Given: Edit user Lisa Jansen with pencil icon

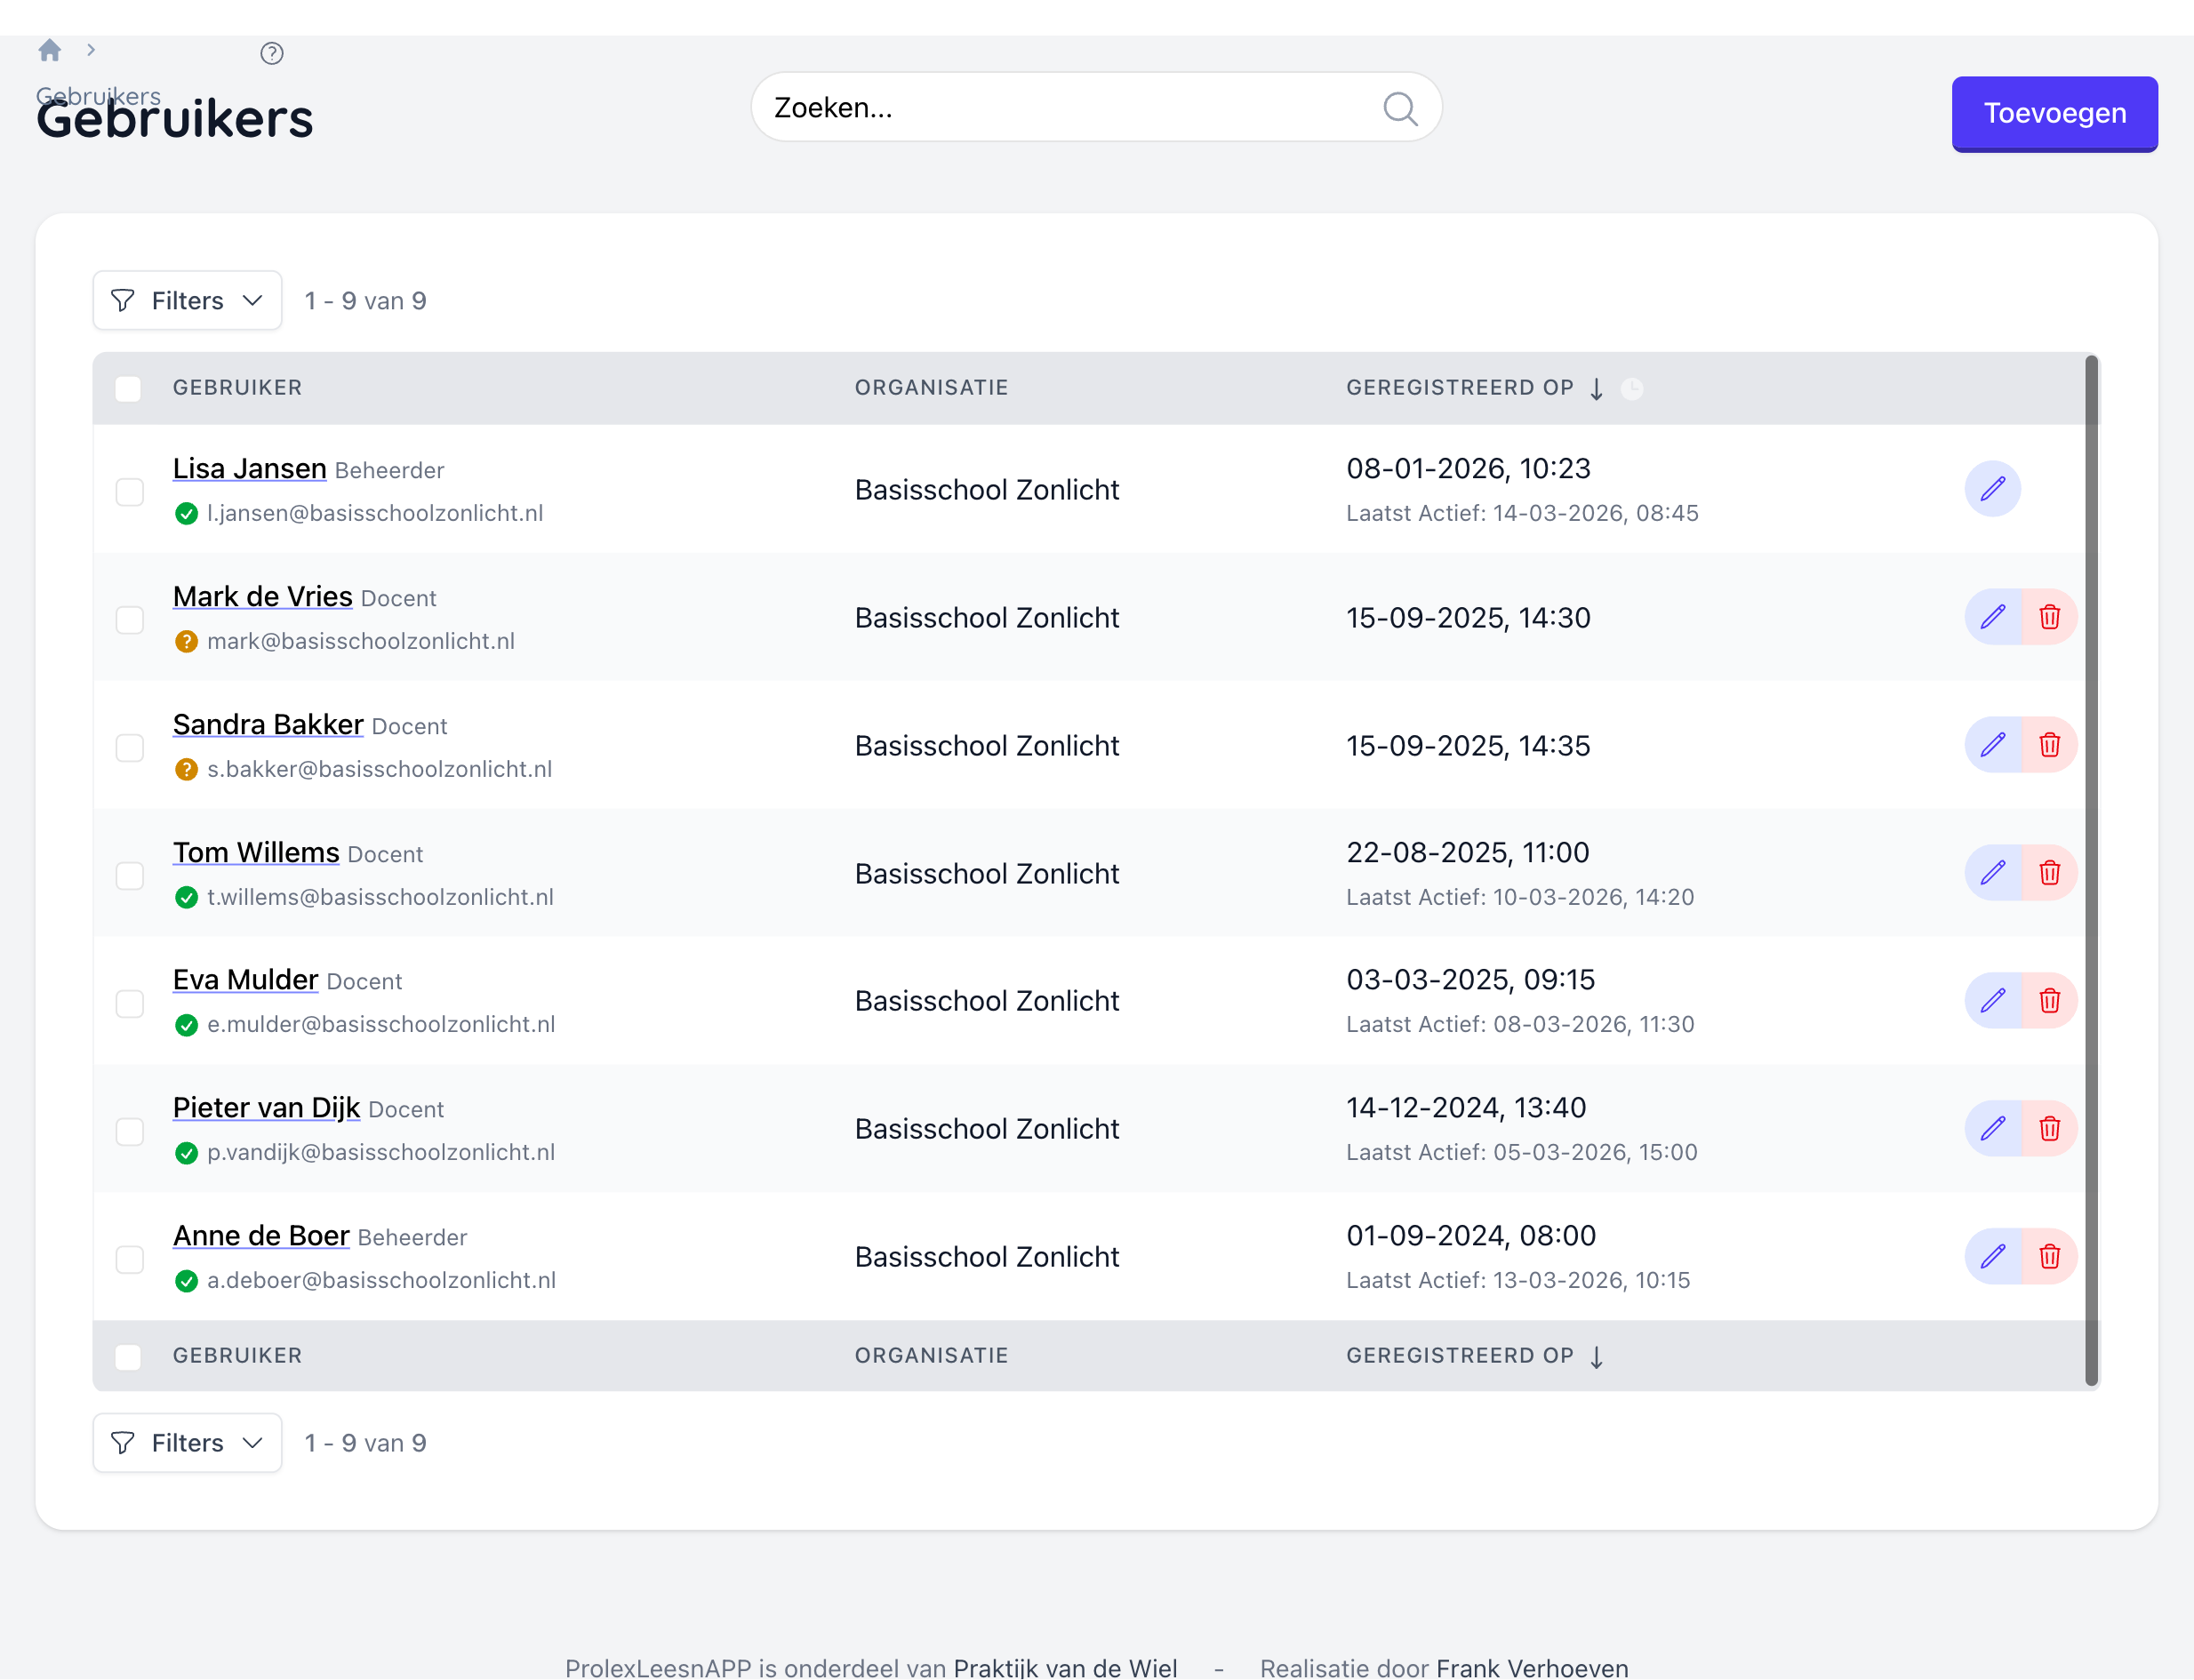Looking at the screenshot, I should [x=1992, y=489].
